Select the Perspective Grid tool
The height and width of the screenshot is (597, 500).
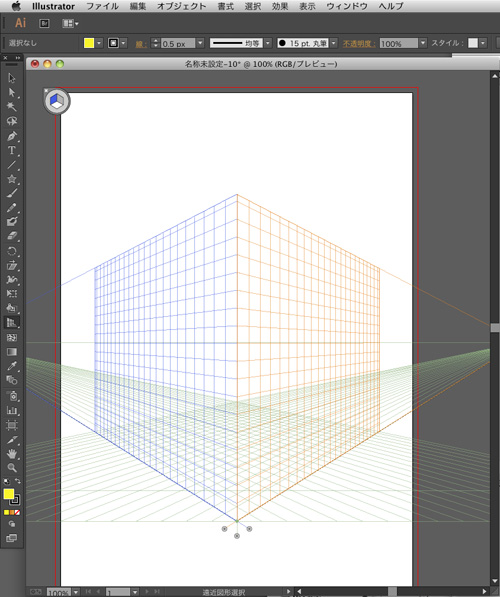[12, 322]
